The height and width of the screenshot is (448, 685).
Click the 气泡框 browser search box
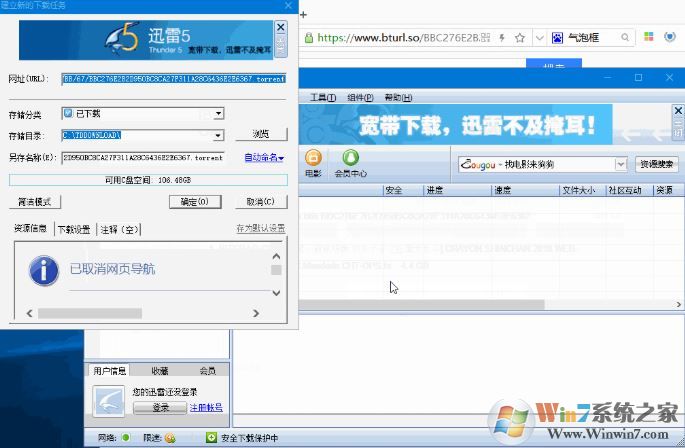(x=593, y=38)
